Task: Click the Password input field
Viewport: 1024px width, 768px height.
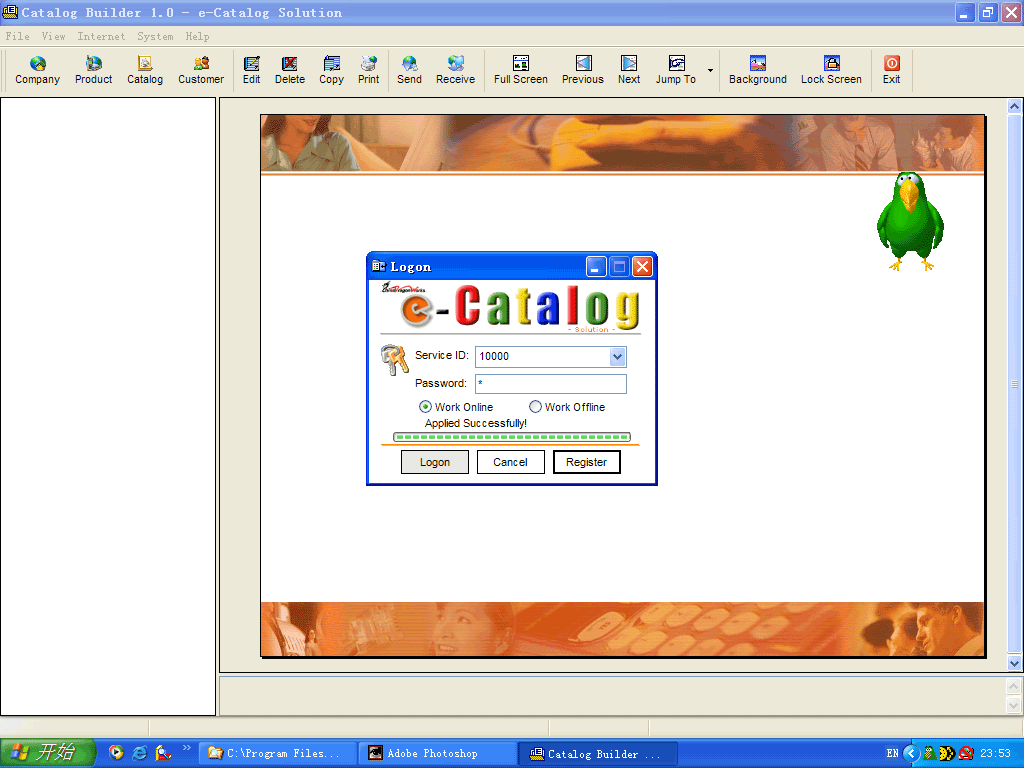Action: tap(551, 383)
